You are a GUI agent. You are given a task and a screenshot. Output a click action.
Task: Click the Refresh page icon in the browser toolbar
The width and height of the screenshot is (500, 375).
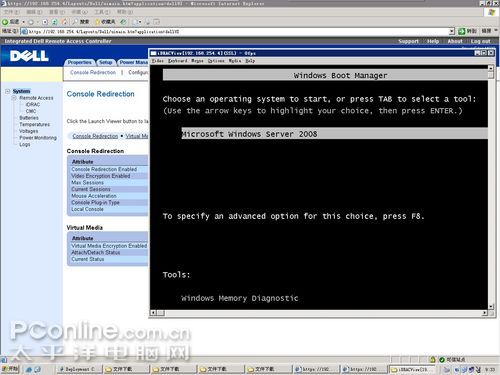(x=55, y=22)
